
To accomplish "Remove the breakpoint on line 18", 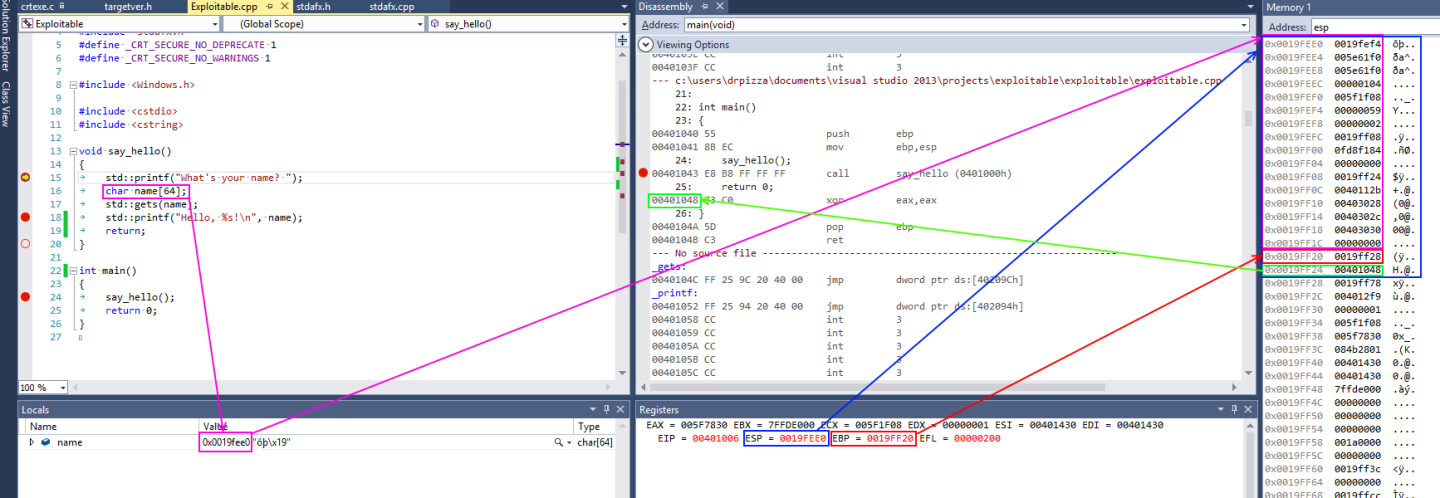I will [x=25, y=217].
